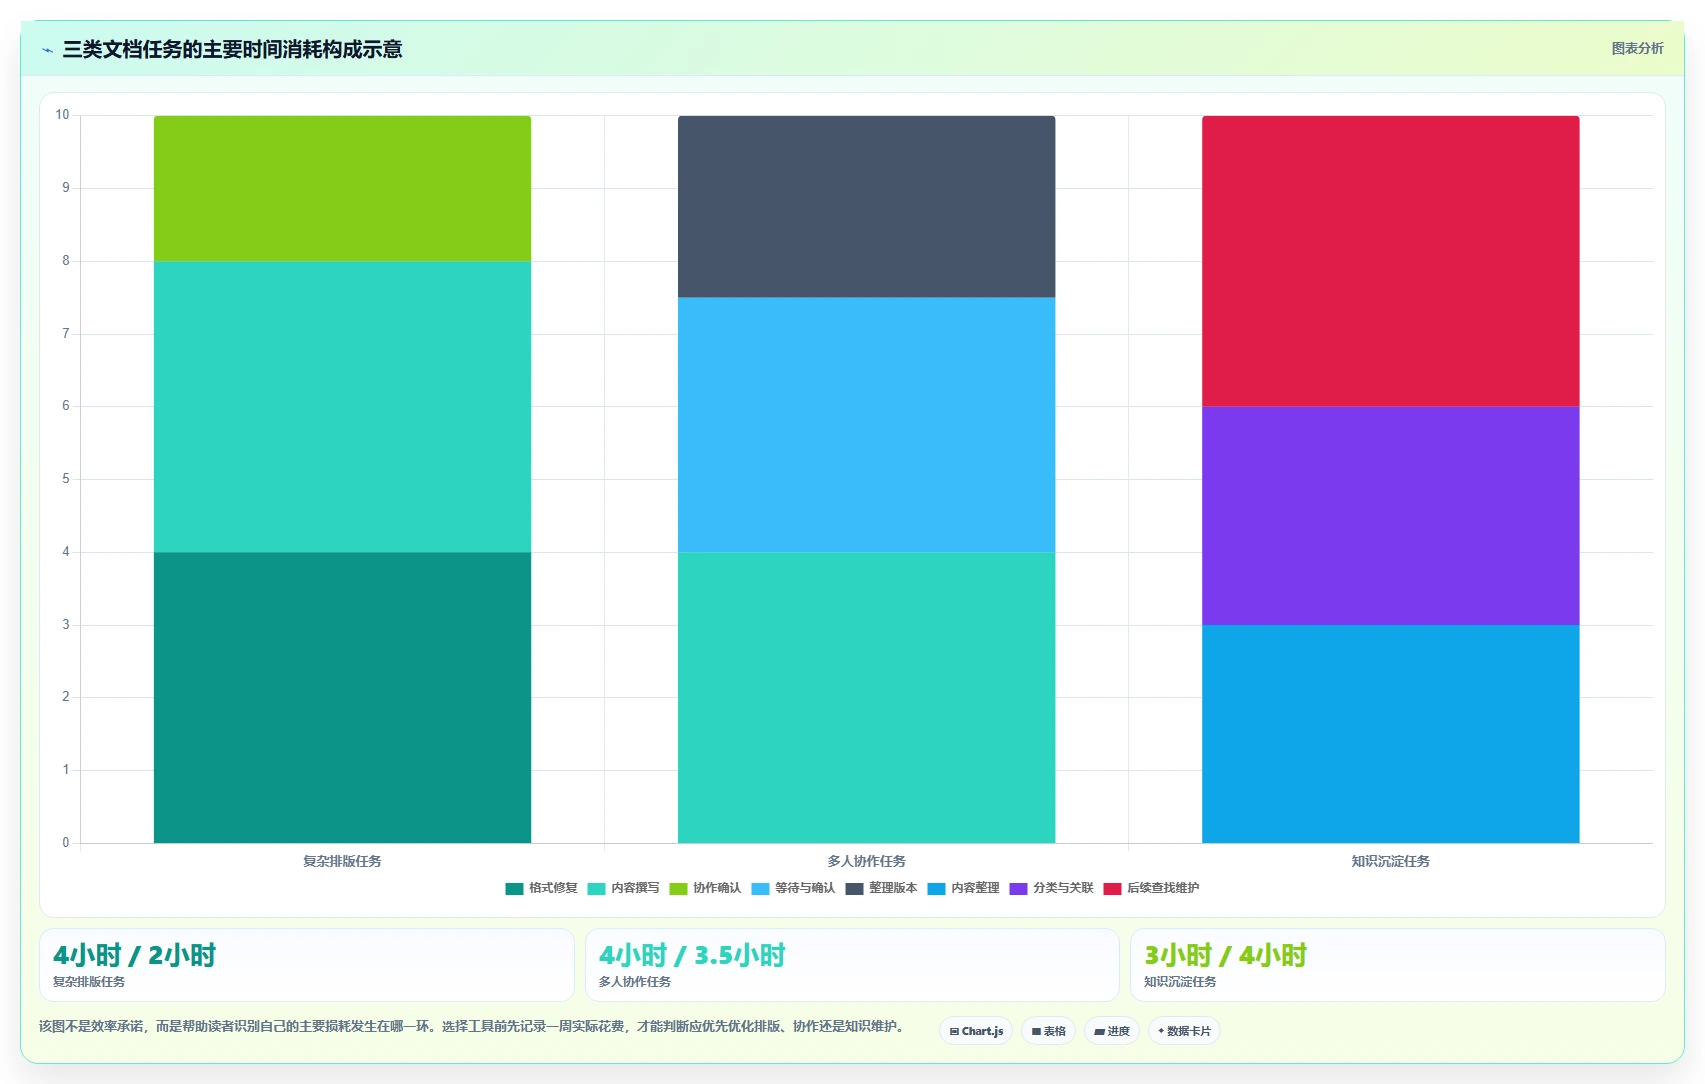Click the light blue 等待与确认 bar segment
Viewport: 1705px width, 1084px height.
[866, 424]
